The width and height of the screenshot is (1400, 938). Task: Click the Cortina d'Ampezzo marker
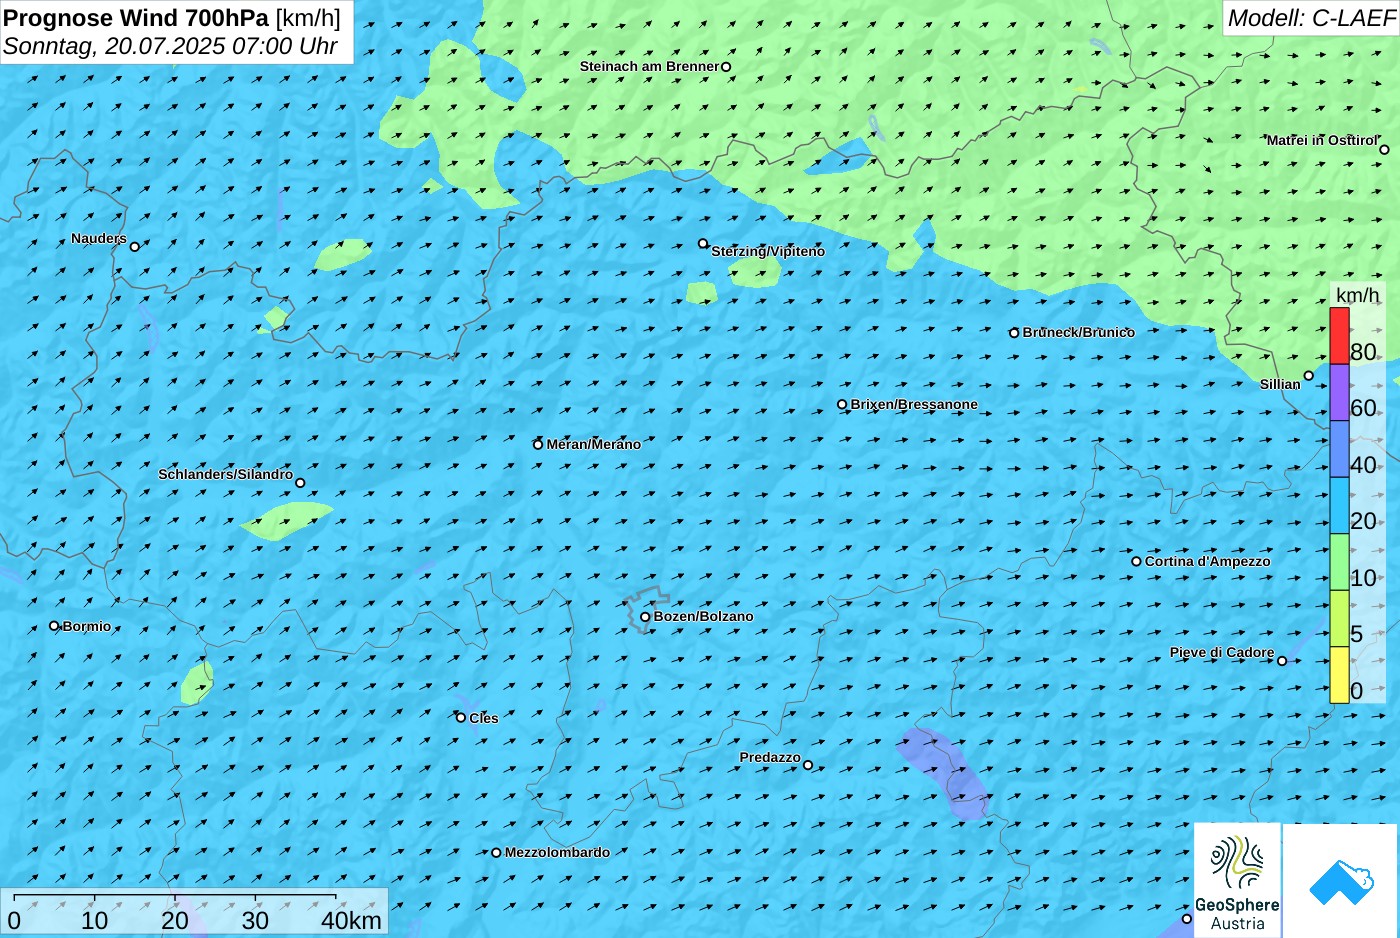tap(1136, 561)
